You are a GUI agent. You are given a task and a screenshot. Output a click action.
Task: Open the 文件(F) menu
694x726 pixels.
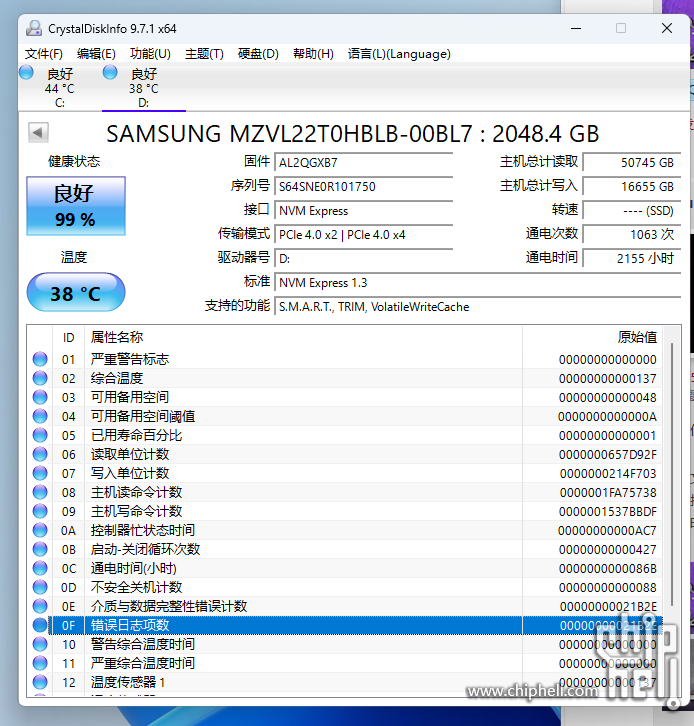click(x=44, y=54)
